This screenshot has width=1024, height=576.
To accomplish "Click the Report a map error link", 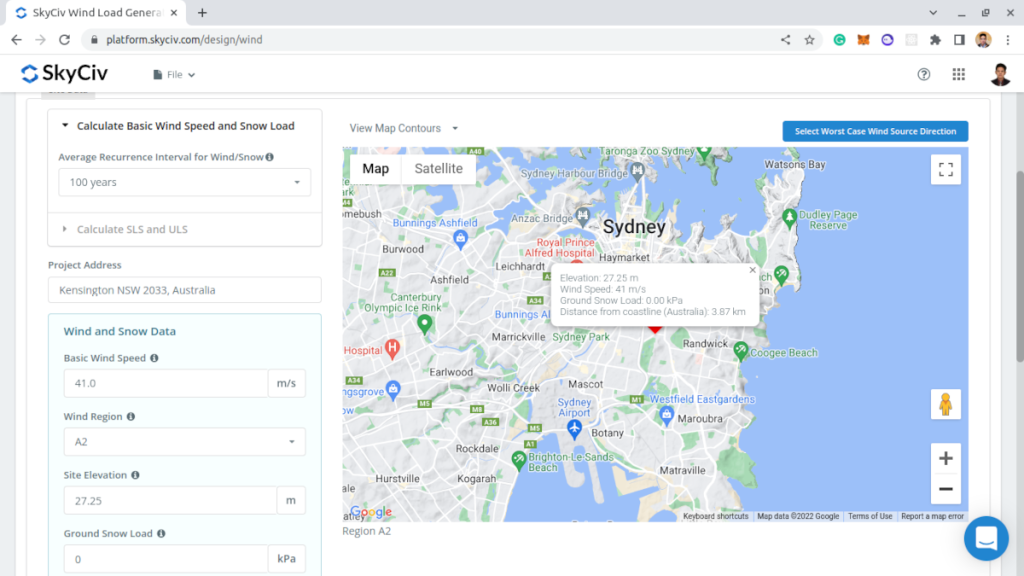I will point(932,516).
